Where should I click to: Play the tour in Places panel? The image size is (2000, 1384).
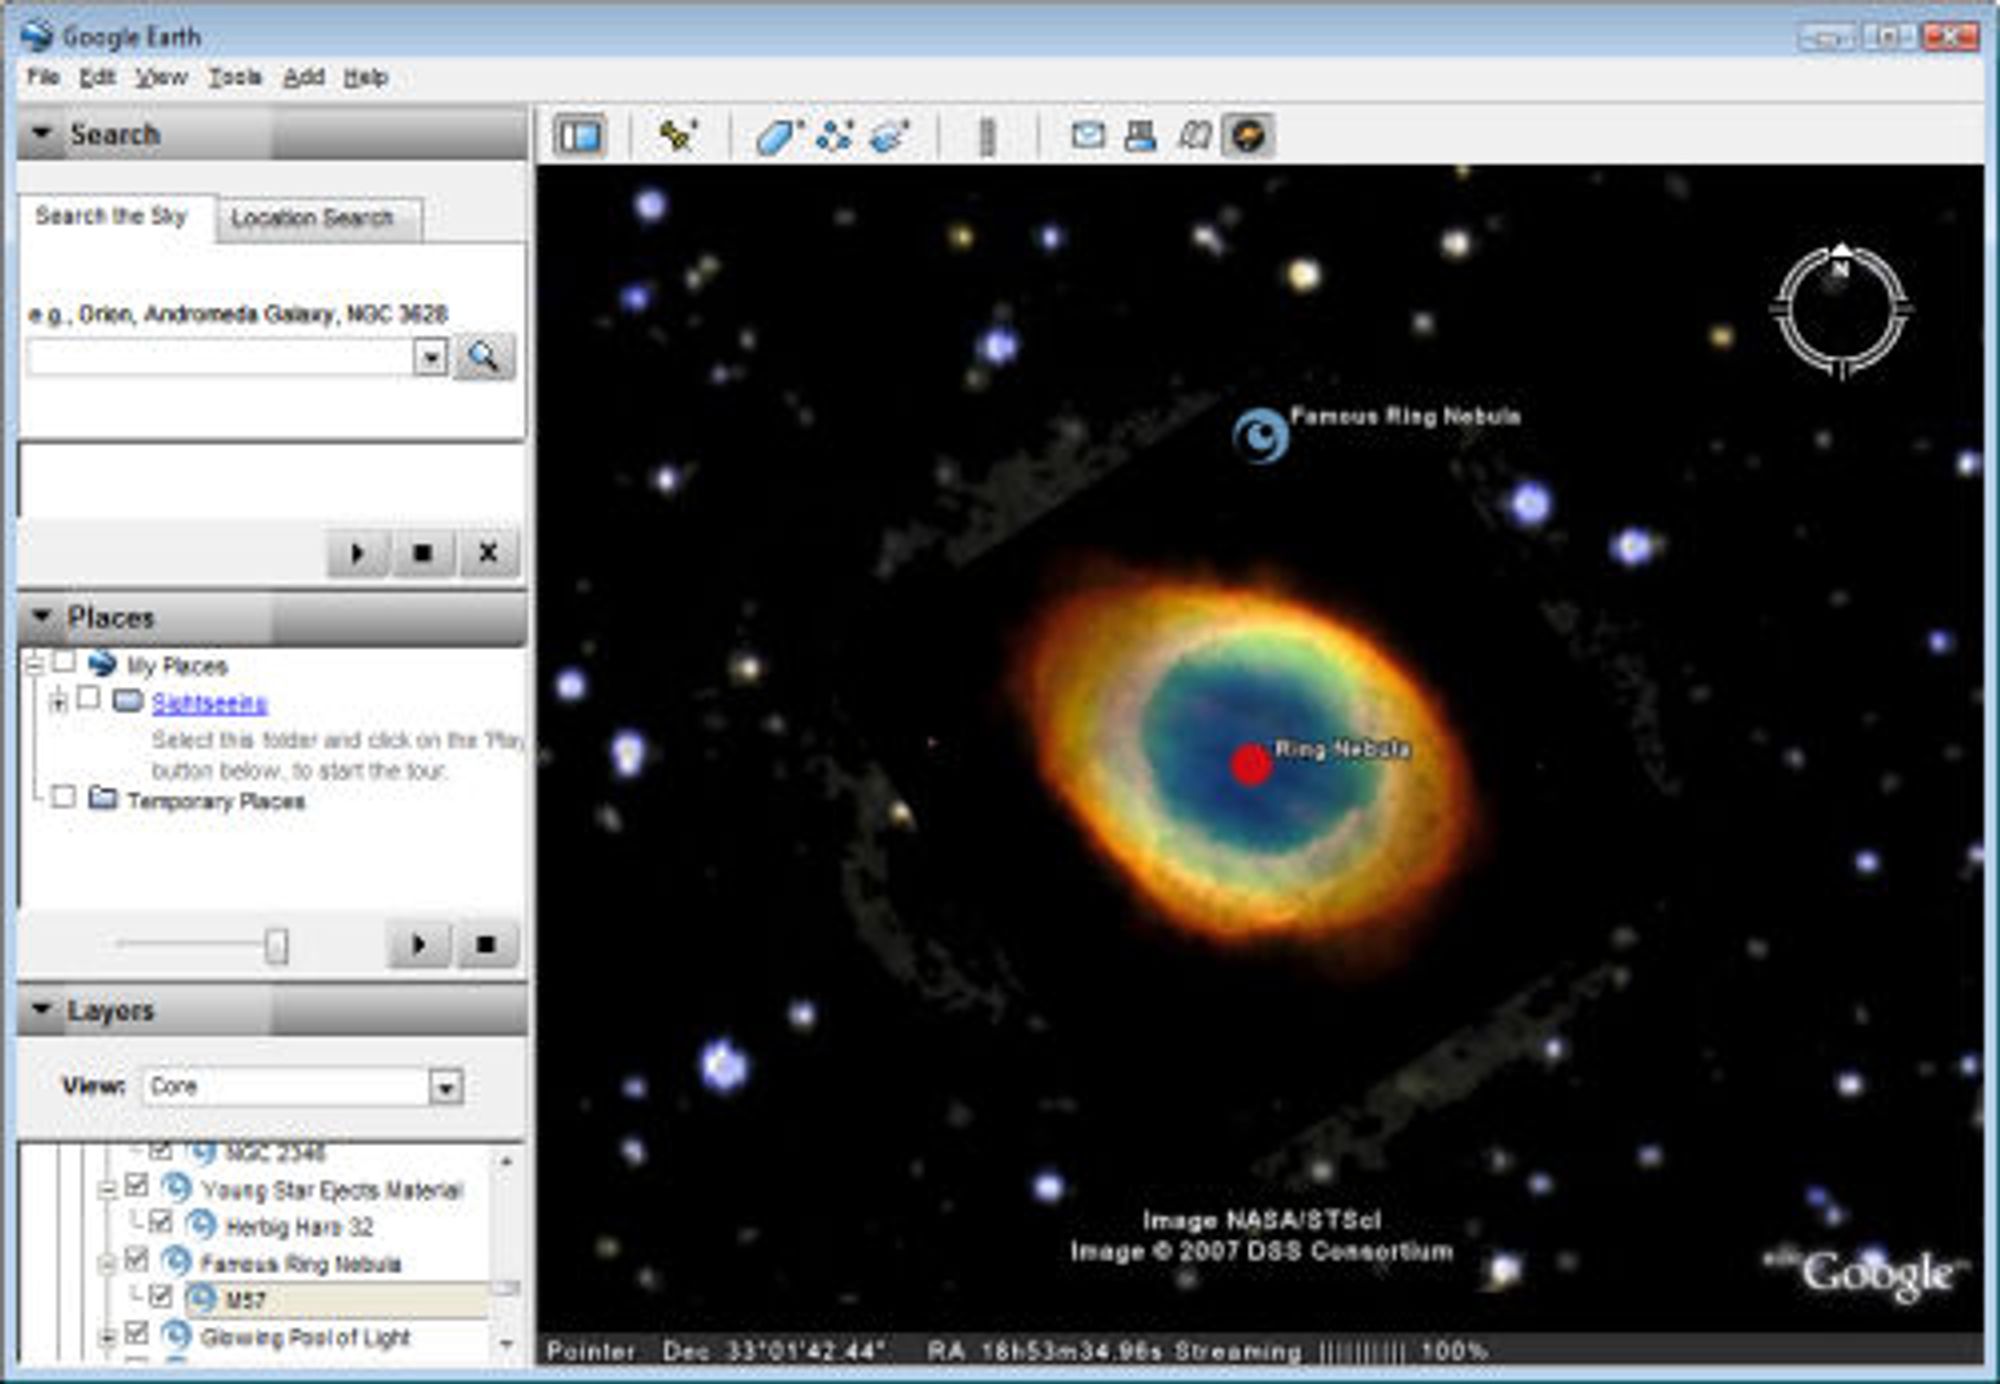(x=419, y=944)
